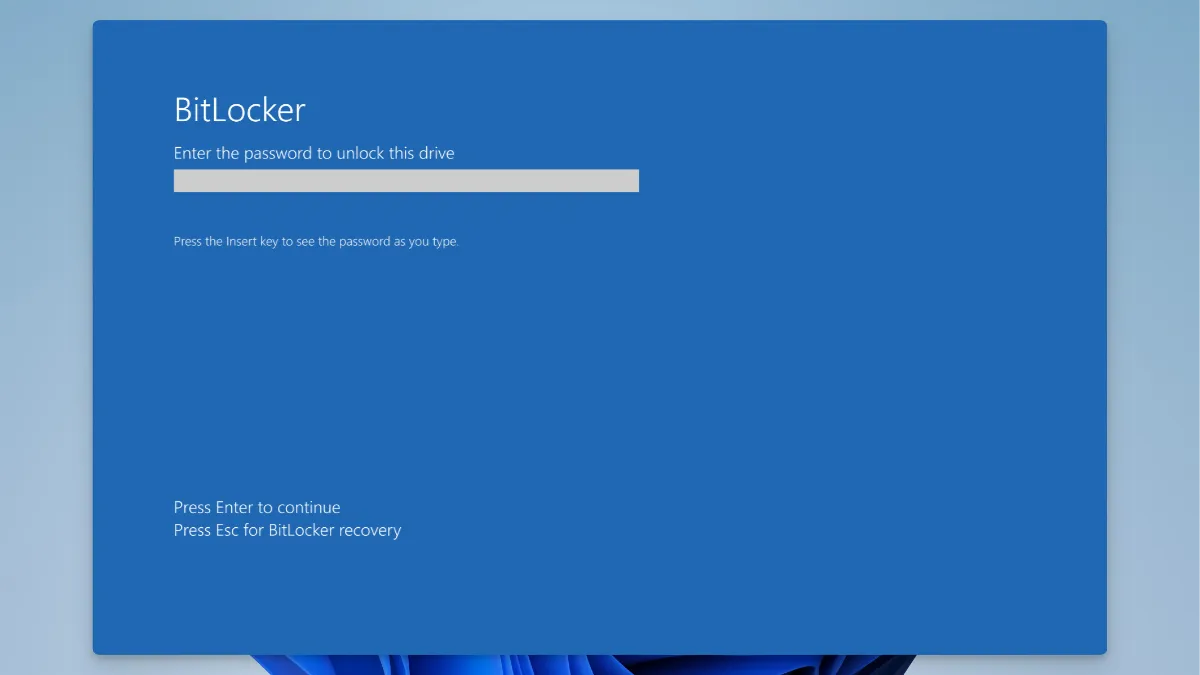This screenshot has width=1200, height=675.
Task: Click the word "drive" in the password prompt
Action: click(x=435, y=153)
